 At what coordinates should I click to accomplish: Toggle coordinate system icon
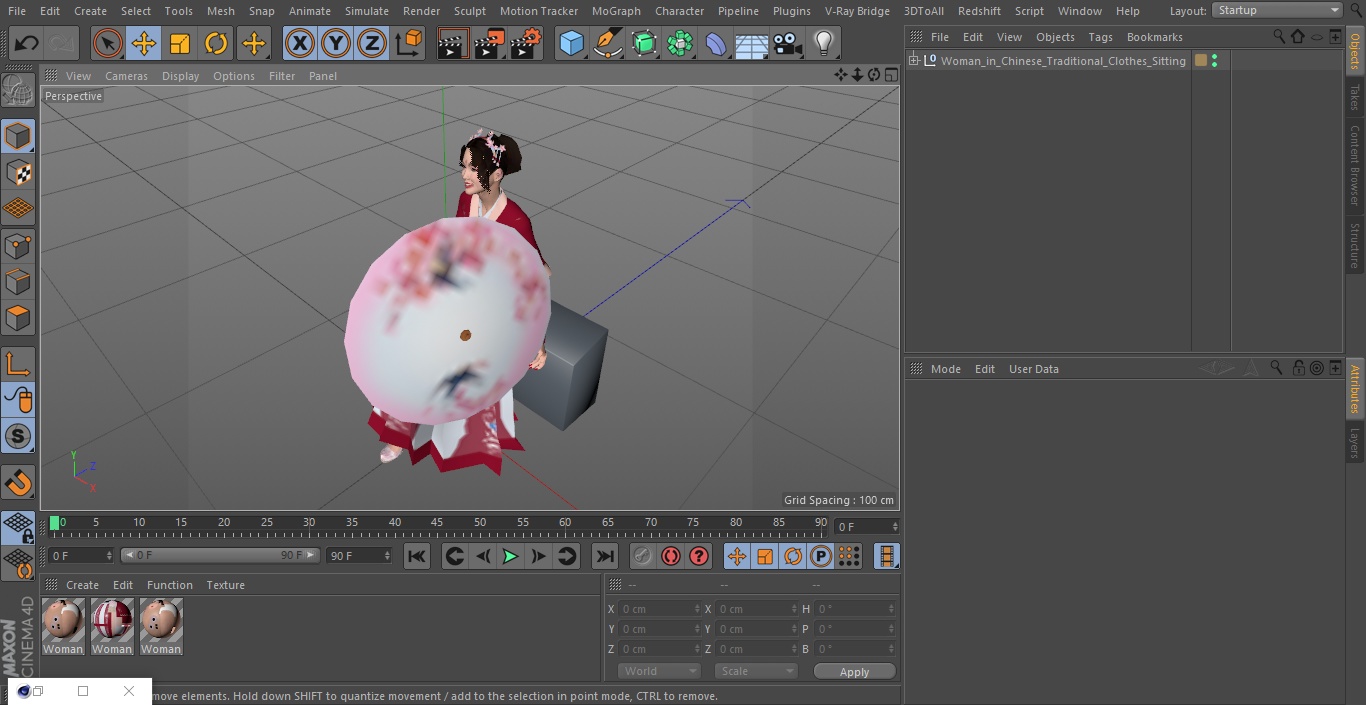409,43
